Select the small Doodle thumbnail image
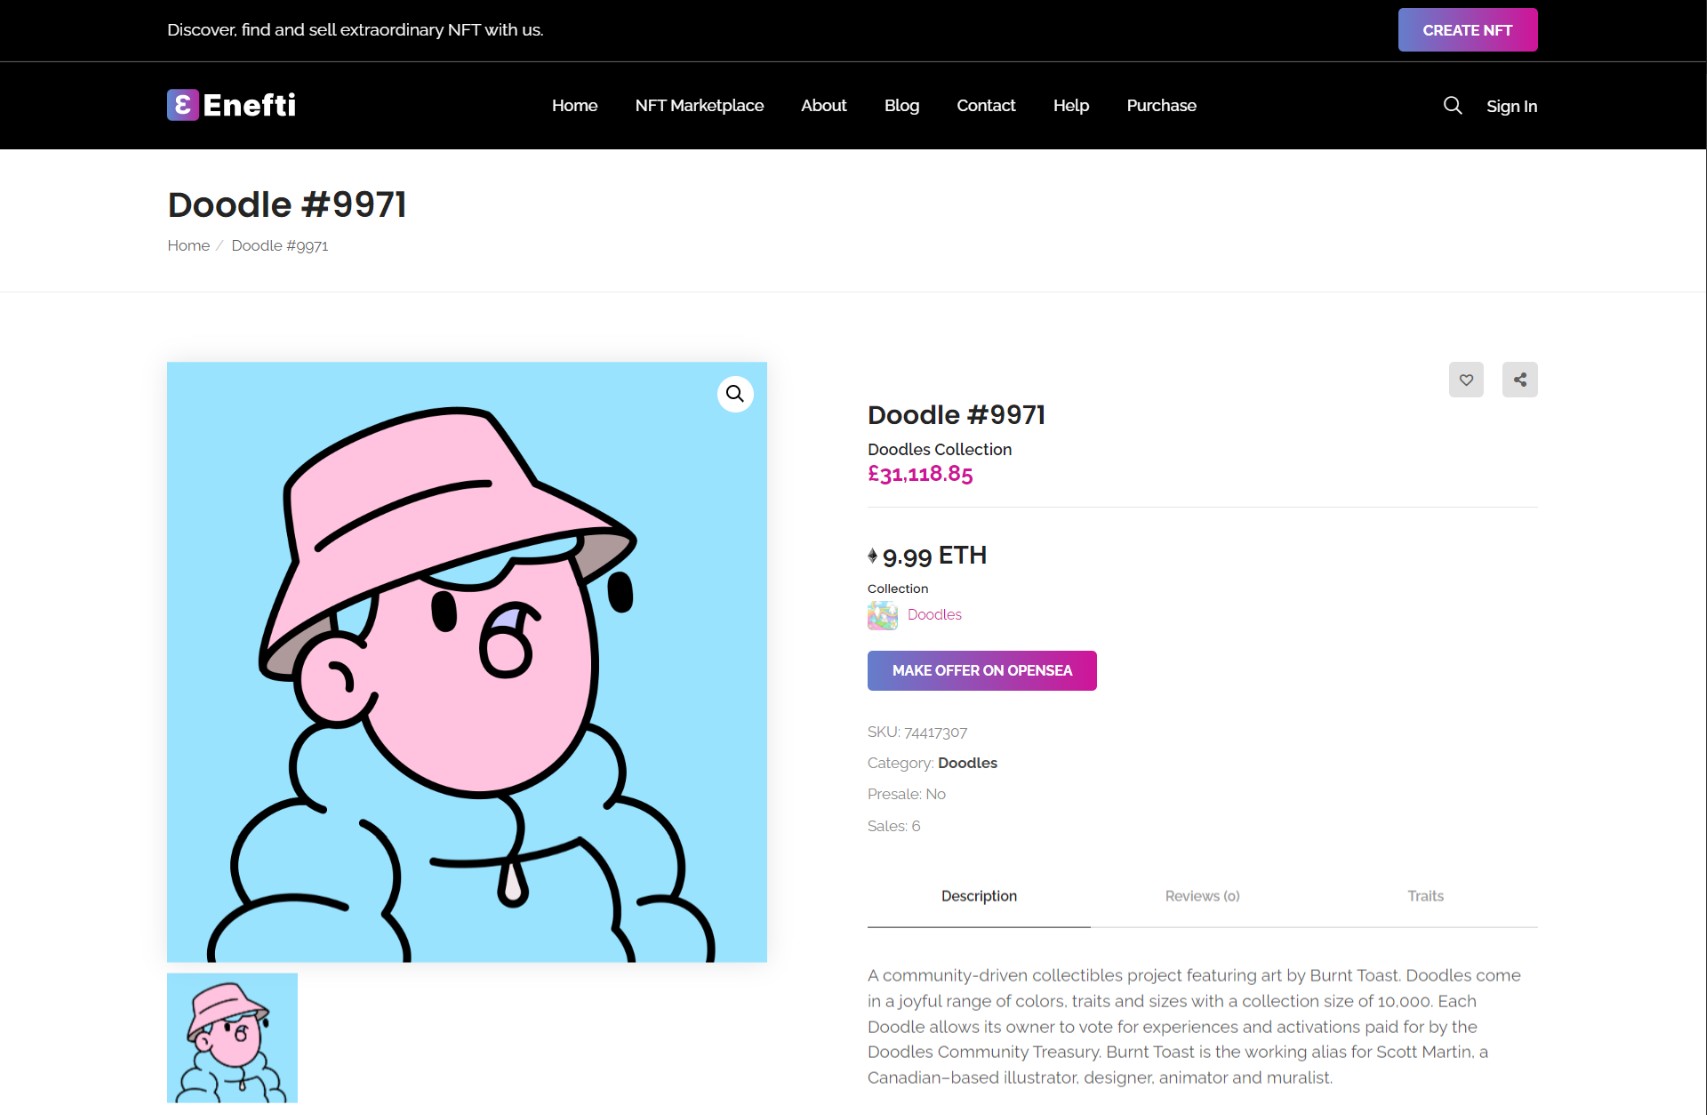 coord(232,1038)
